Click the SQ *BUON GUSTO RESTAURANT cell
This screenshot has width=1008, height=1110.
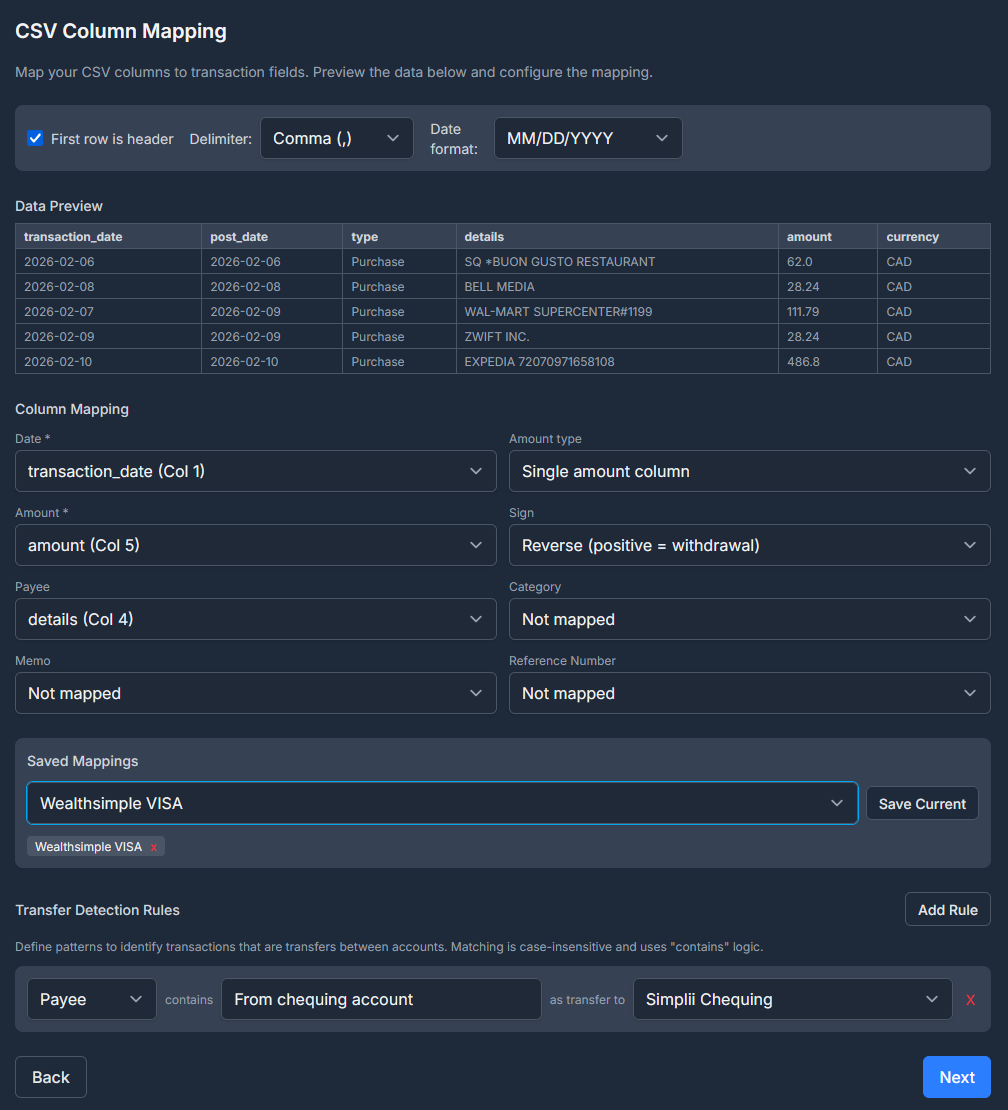point(617,261)
